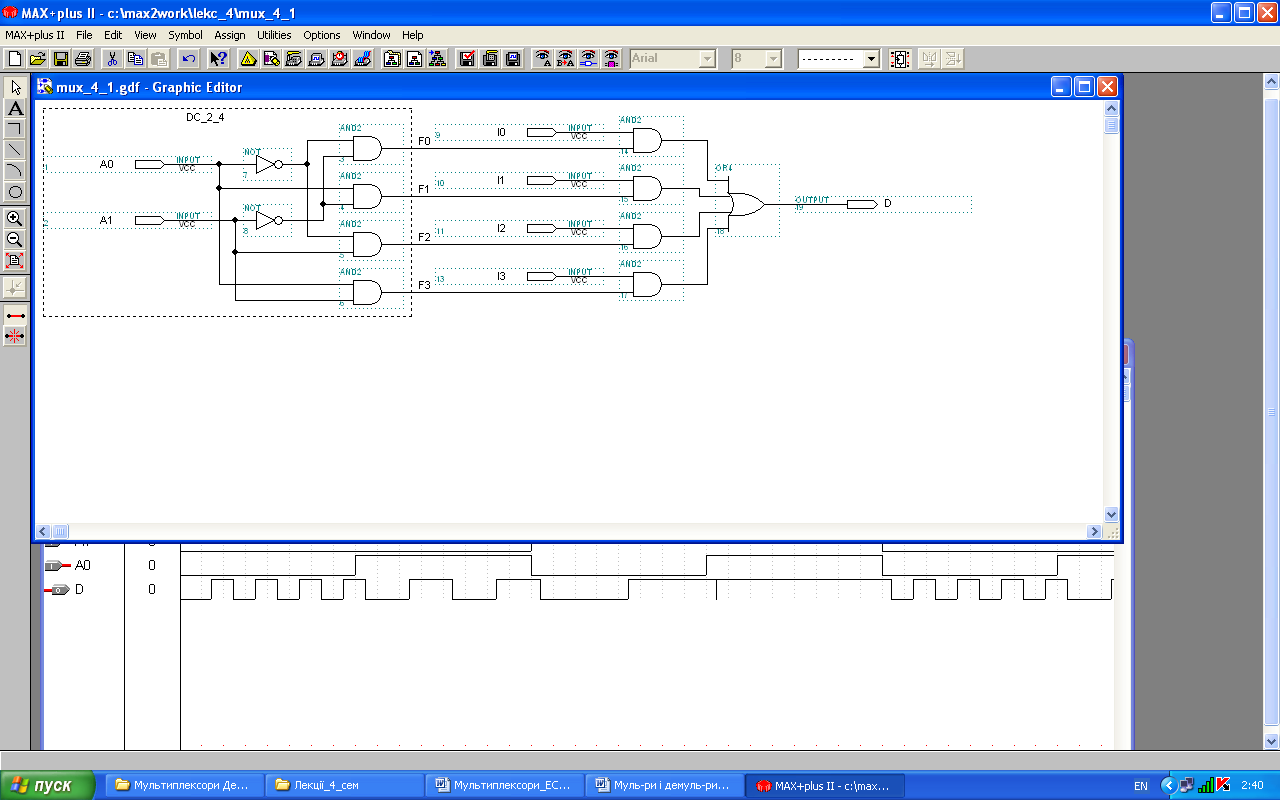Open the Symbol menu
Viewport: 1280px width, 800px height.
(x=185, y=35)
